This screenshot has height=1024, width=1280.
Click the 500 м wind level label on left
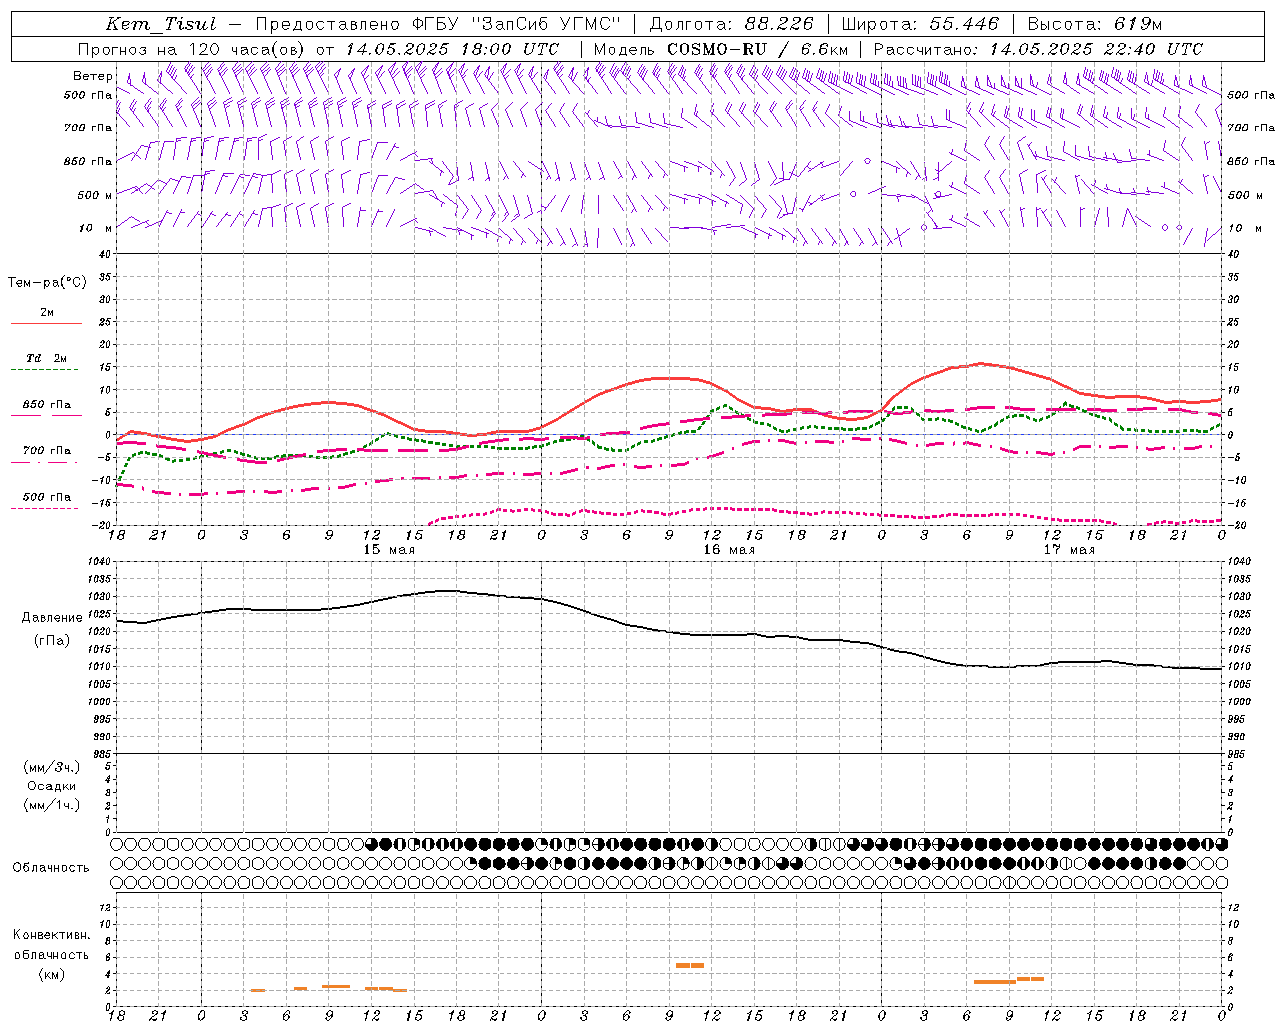coord(95,195)
